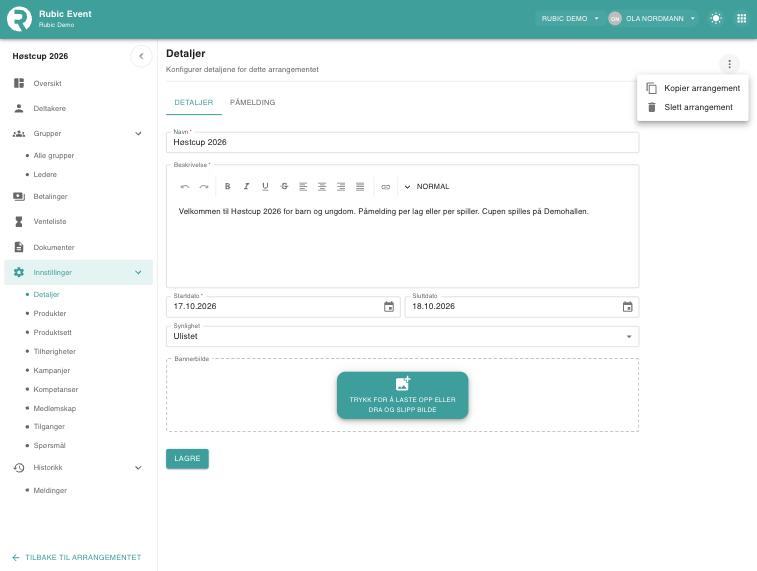
Task: Click the Slett arrangement trash icon
Action: point(651,107)
